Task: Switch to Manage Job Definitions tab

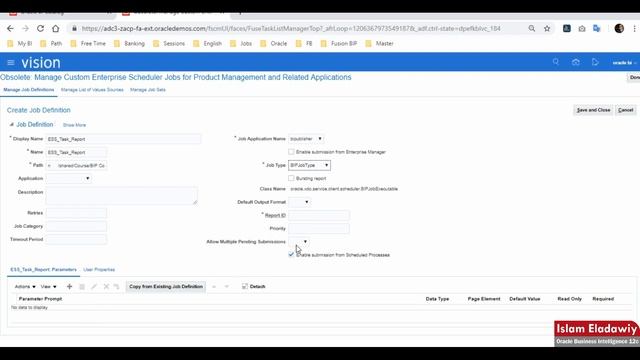Action: click(x=29, y=90)
